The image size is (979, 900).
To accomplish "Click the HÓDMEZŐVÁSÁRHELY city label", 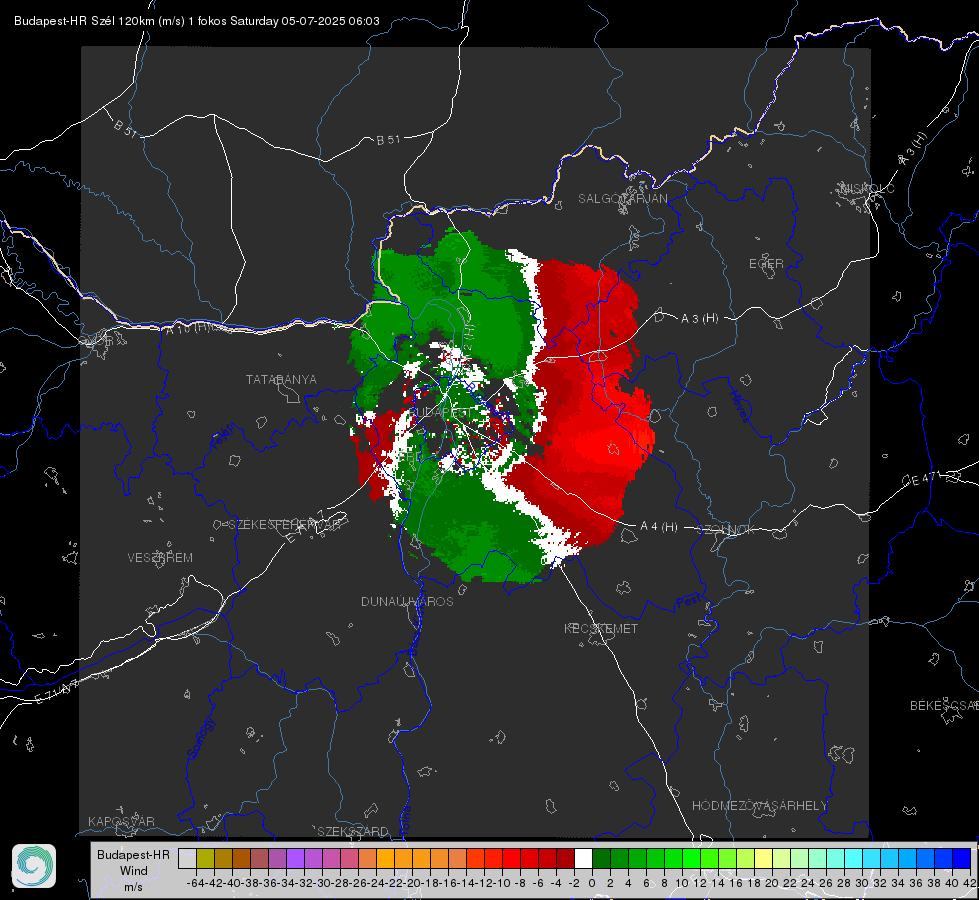I will click(x=760, y=806).
